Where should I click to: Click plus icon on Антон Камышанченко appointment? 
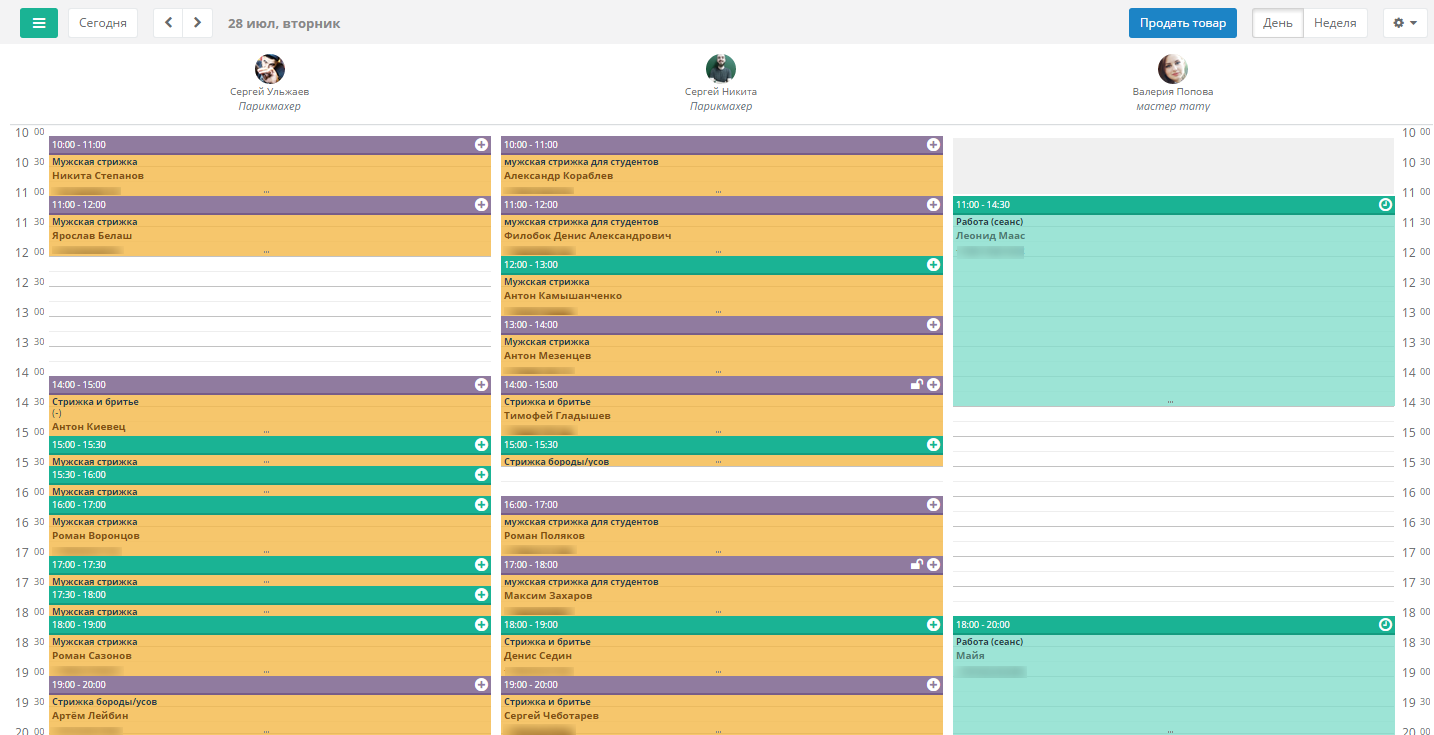[x=933, y=265]
